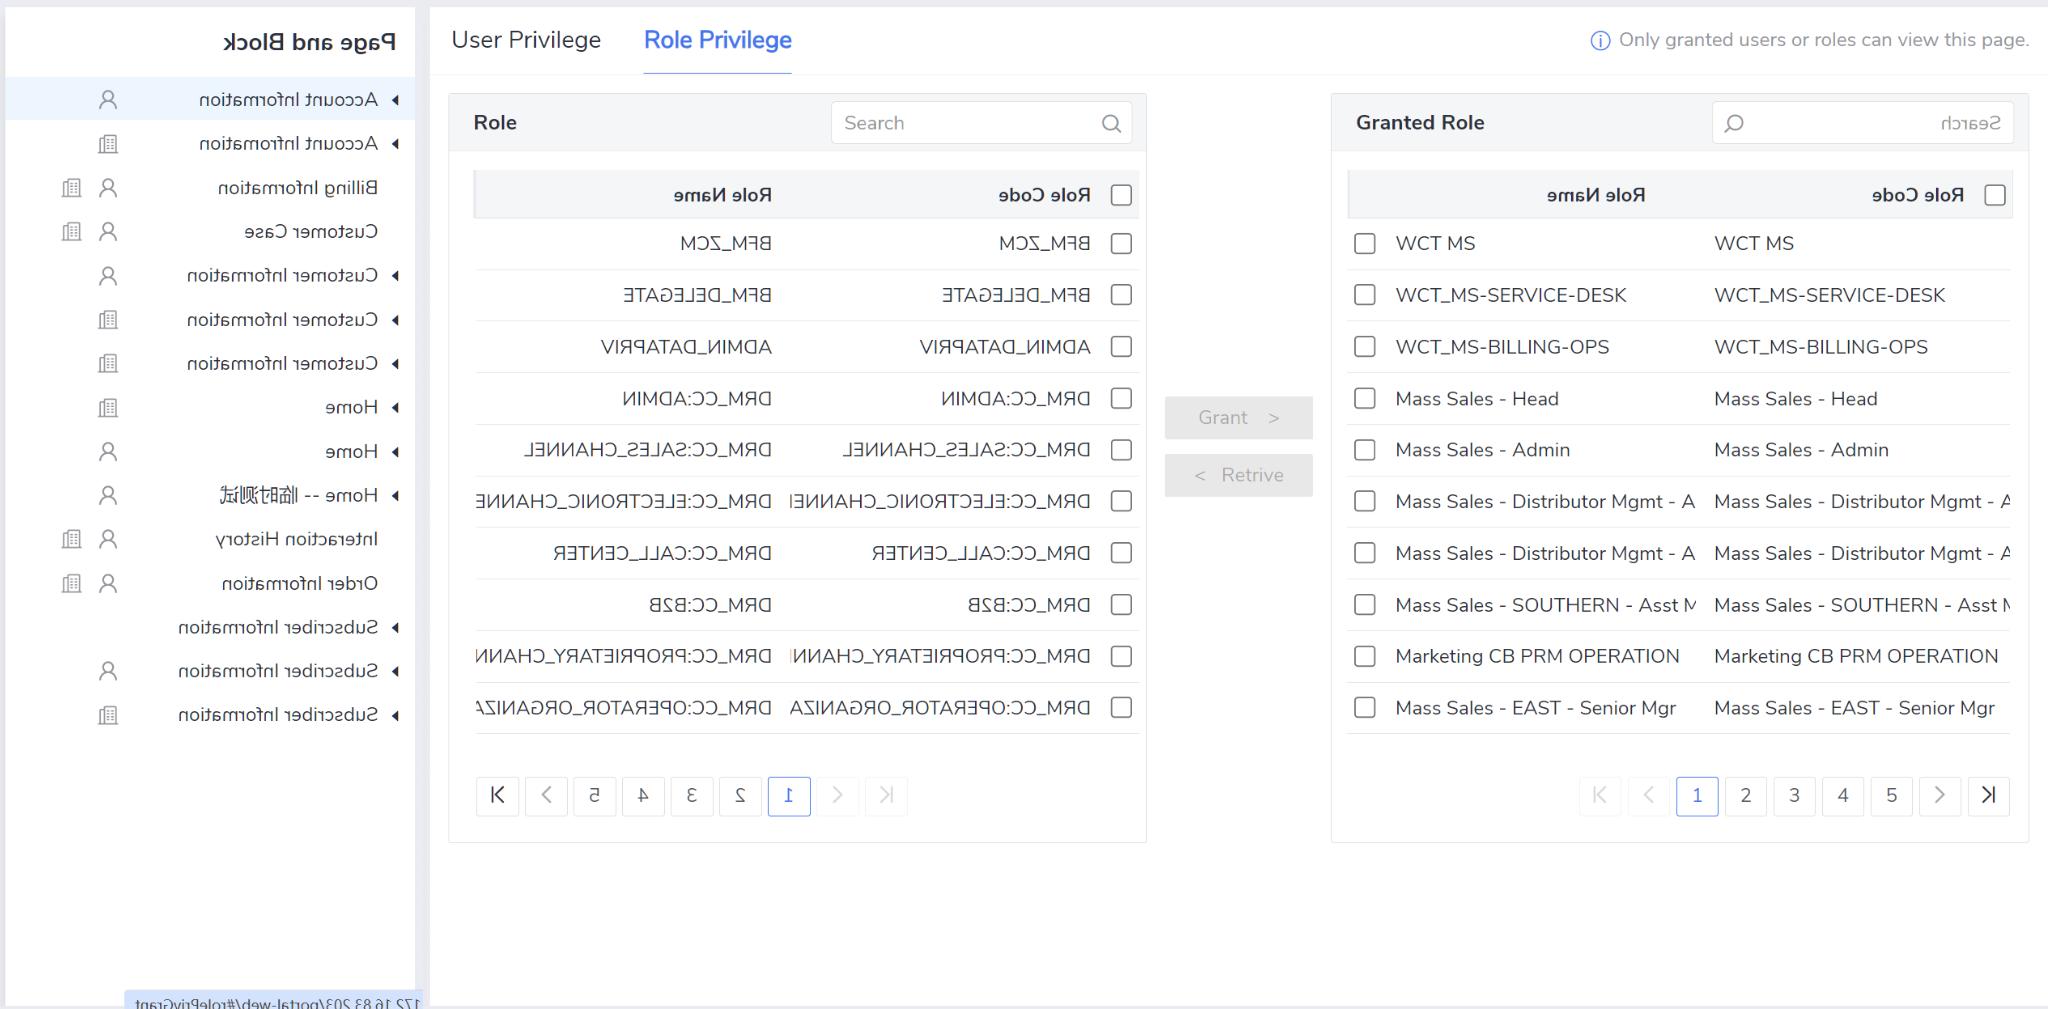
Task: Jump to the last page of the Granted Role list
Action: coord(1988,796)
